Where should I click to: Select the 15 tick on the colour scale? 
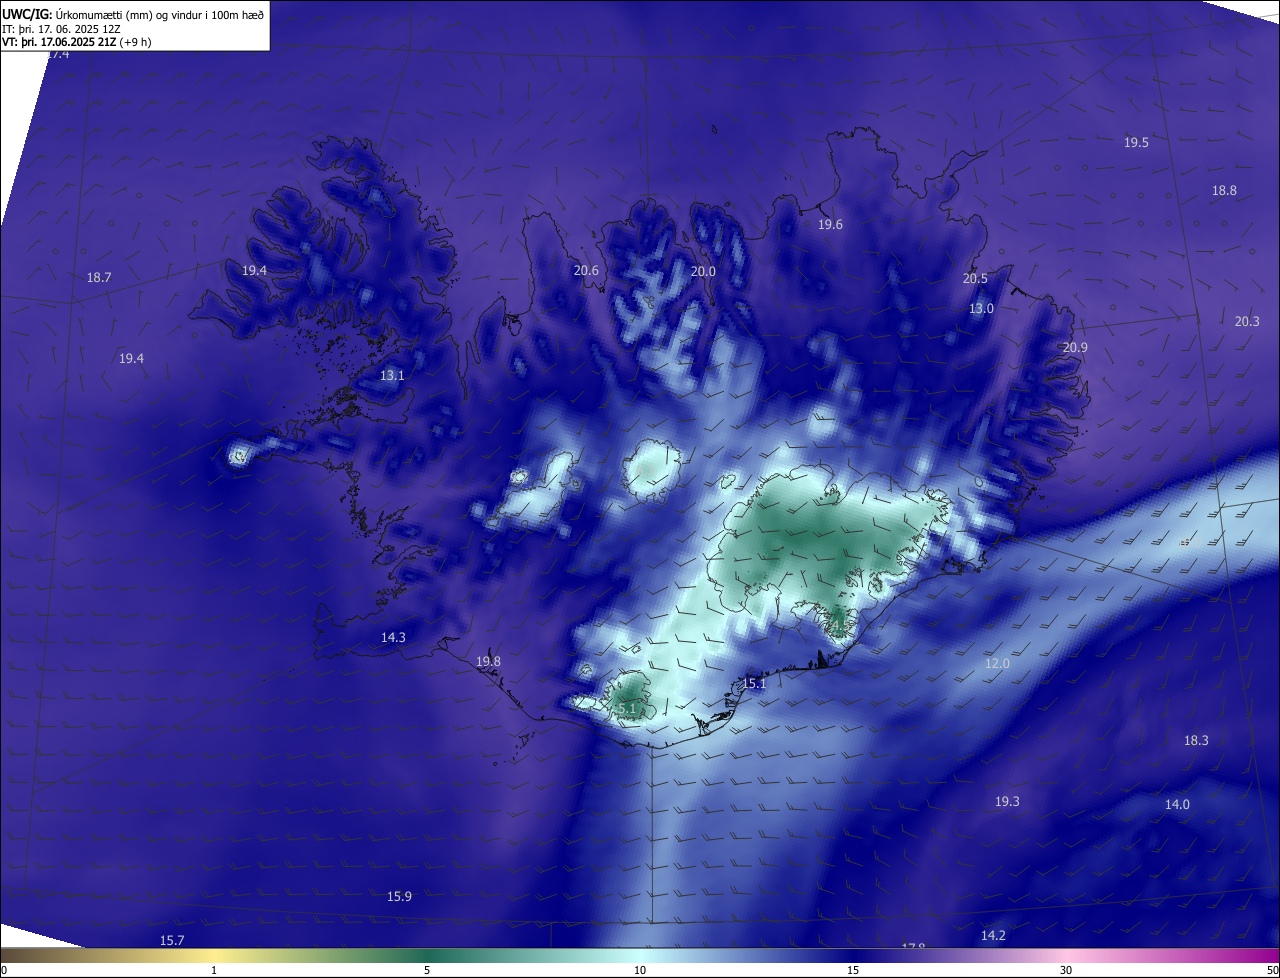(x=853, y=970)
